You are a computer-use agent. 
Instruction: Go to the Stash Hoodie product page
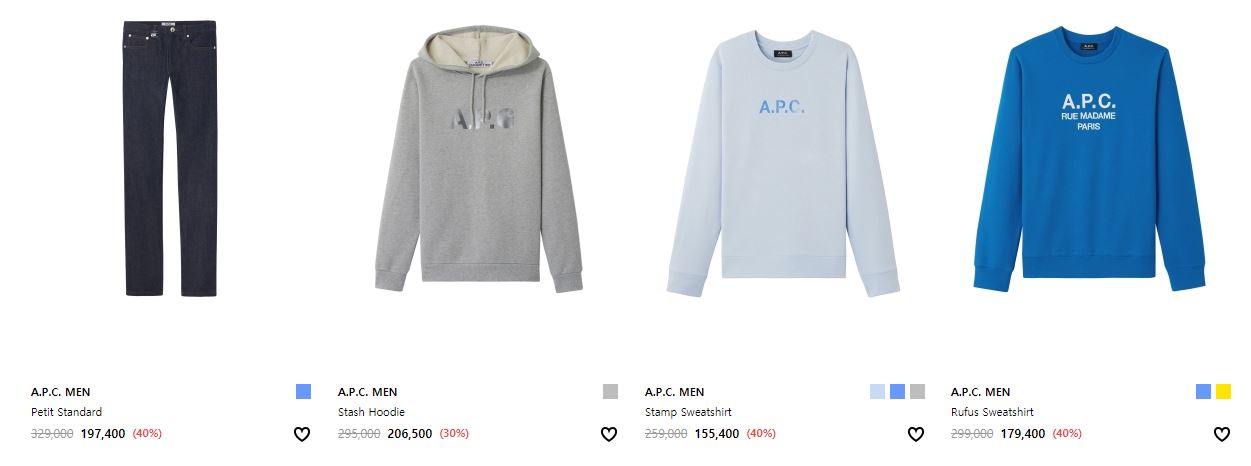tap(371, 412)
